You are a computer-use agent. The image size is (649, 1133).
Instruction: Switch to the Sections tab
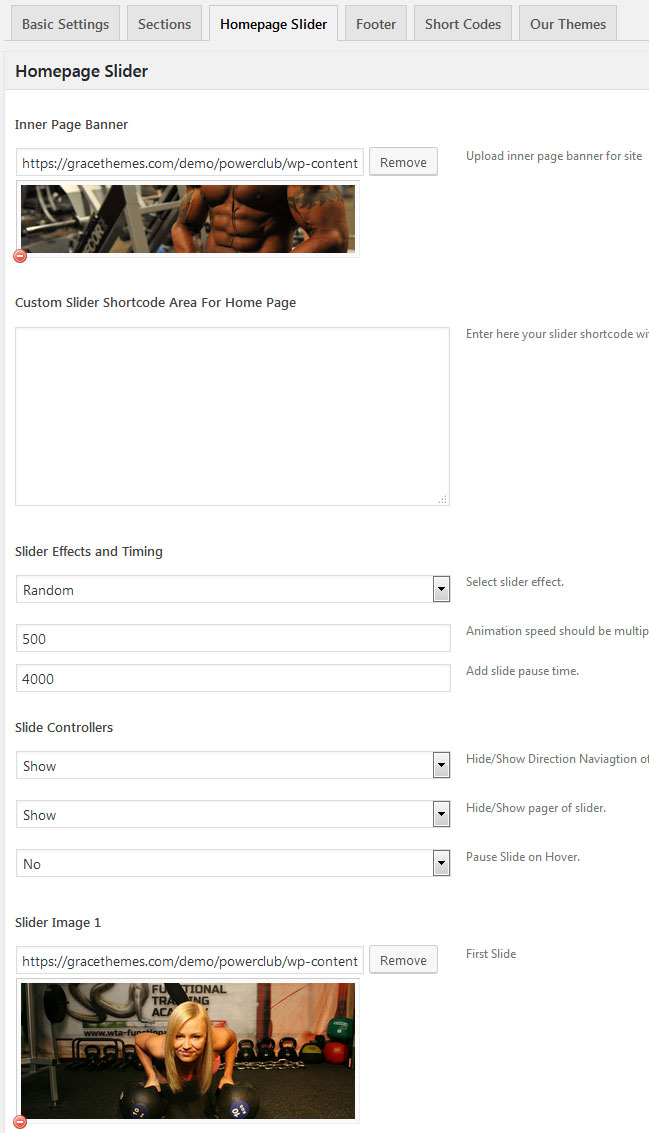coord(164,24)
